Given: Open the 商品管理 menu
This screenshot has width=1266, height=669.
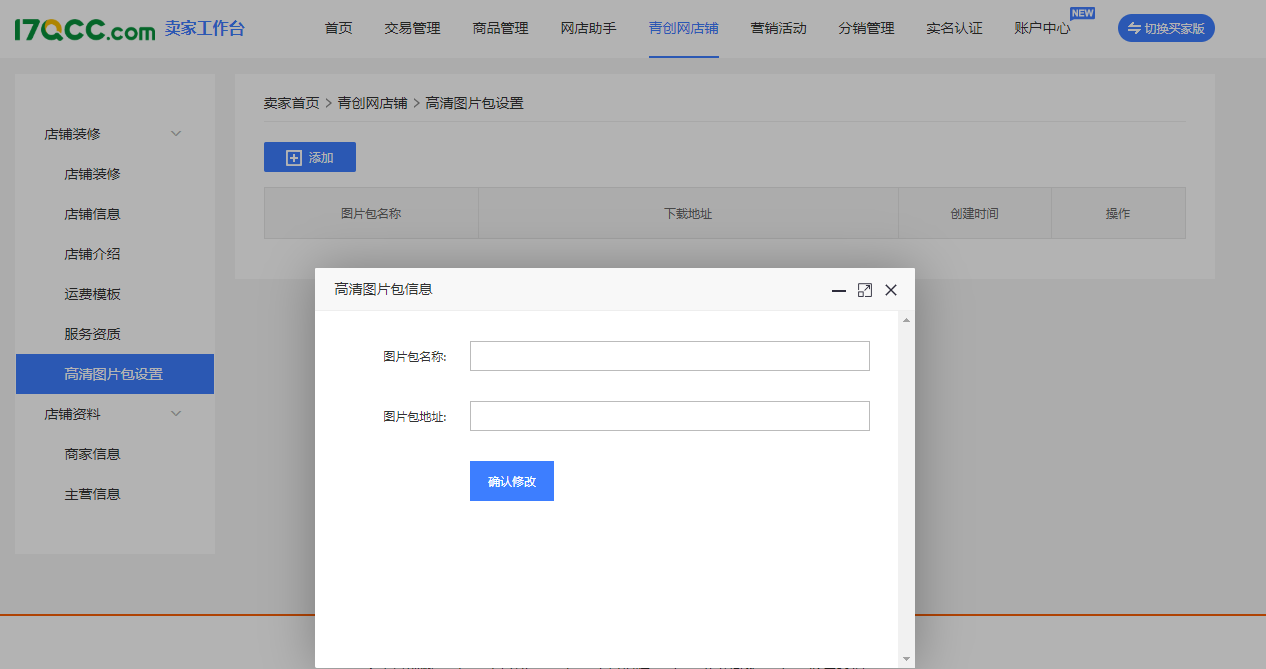Looking at the screenshot, I should coord(500,28).
